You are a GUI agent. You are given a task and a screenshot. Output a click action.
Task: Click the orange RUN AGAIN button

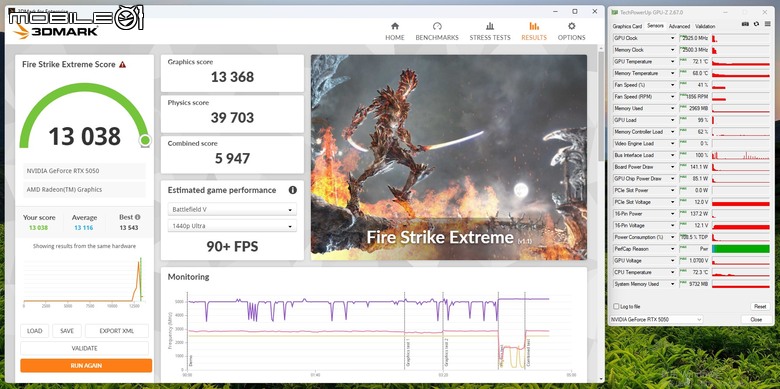pyautogui.click(x=86, y=366)
